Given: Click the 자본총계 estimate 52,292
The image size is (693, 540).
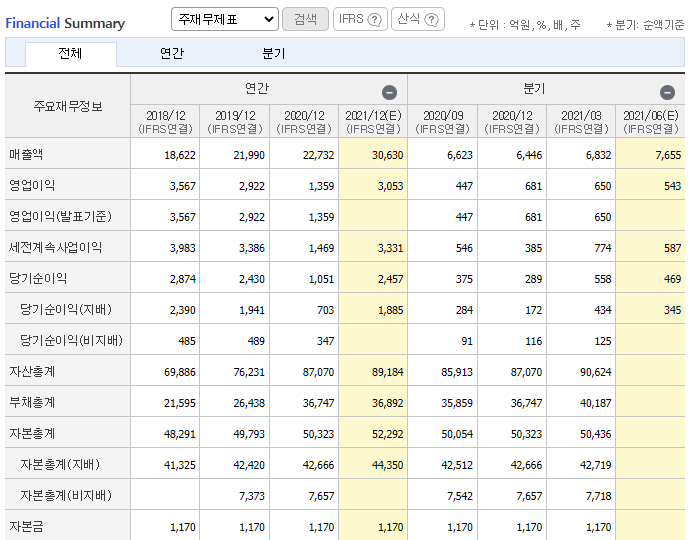Looking at the screenshot, I should pos(388,434).
